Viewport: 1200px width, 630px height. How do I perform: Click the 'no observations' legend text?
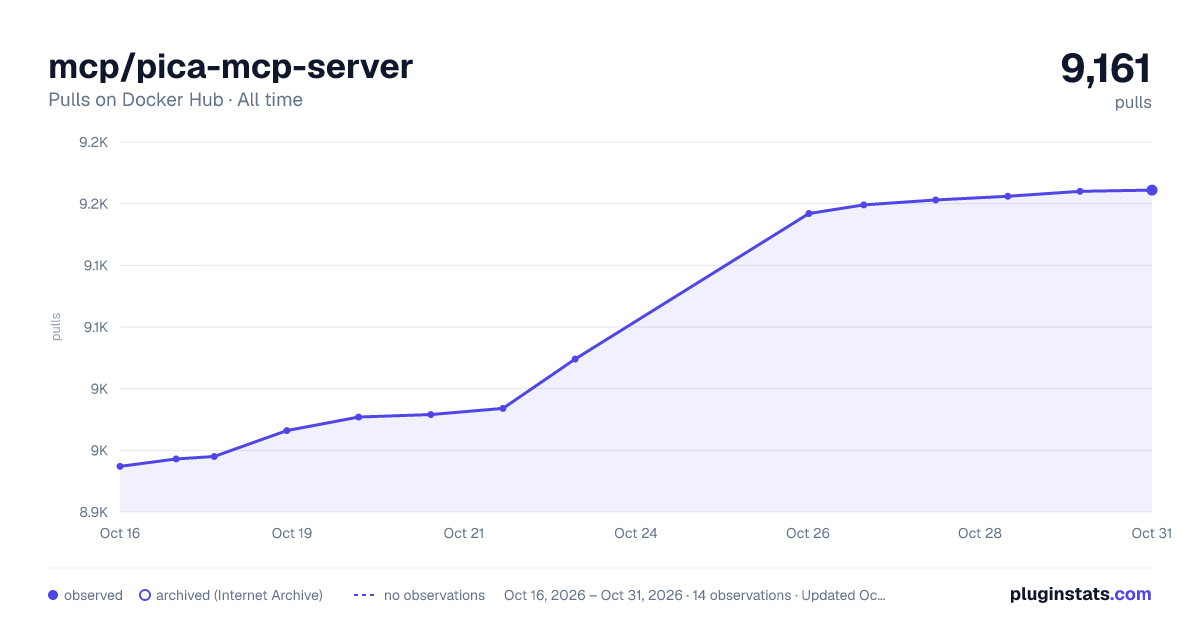pos(434,595)
